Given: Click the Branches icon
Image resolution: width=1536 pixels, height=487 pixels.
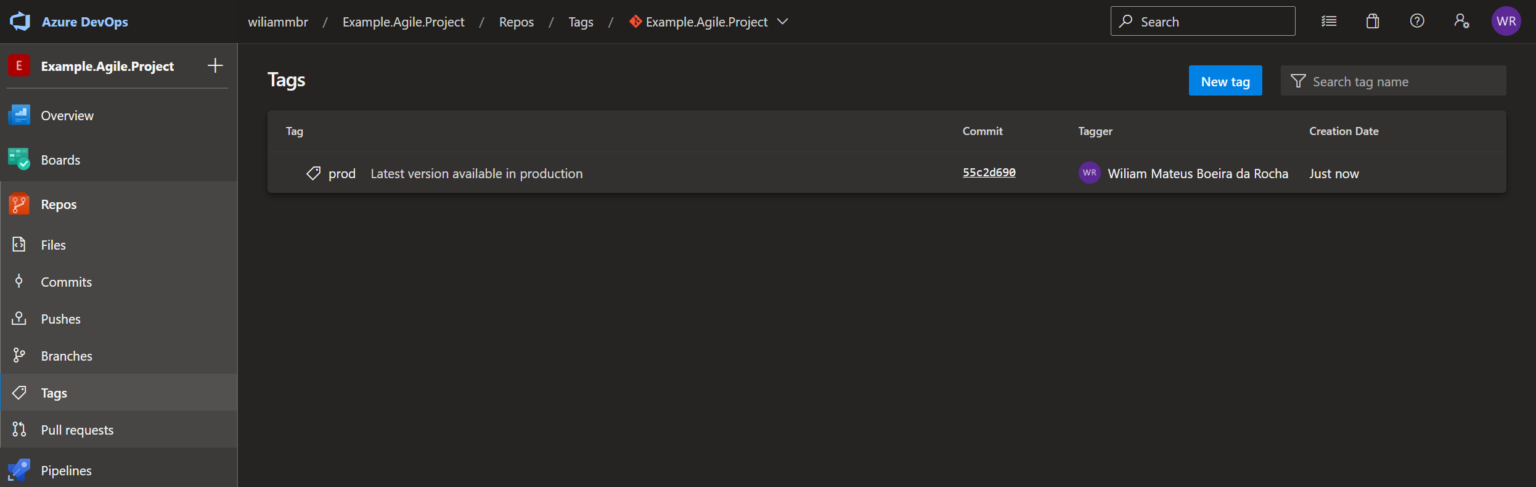Looking at the screenshot, I should click(x=19, y=356).
